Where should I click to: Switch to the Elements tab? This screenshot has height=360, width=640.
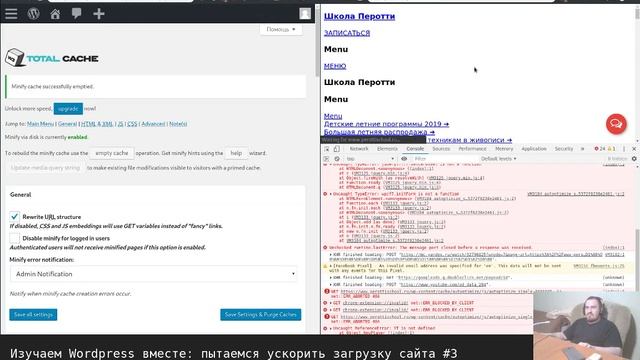(387, 149)
